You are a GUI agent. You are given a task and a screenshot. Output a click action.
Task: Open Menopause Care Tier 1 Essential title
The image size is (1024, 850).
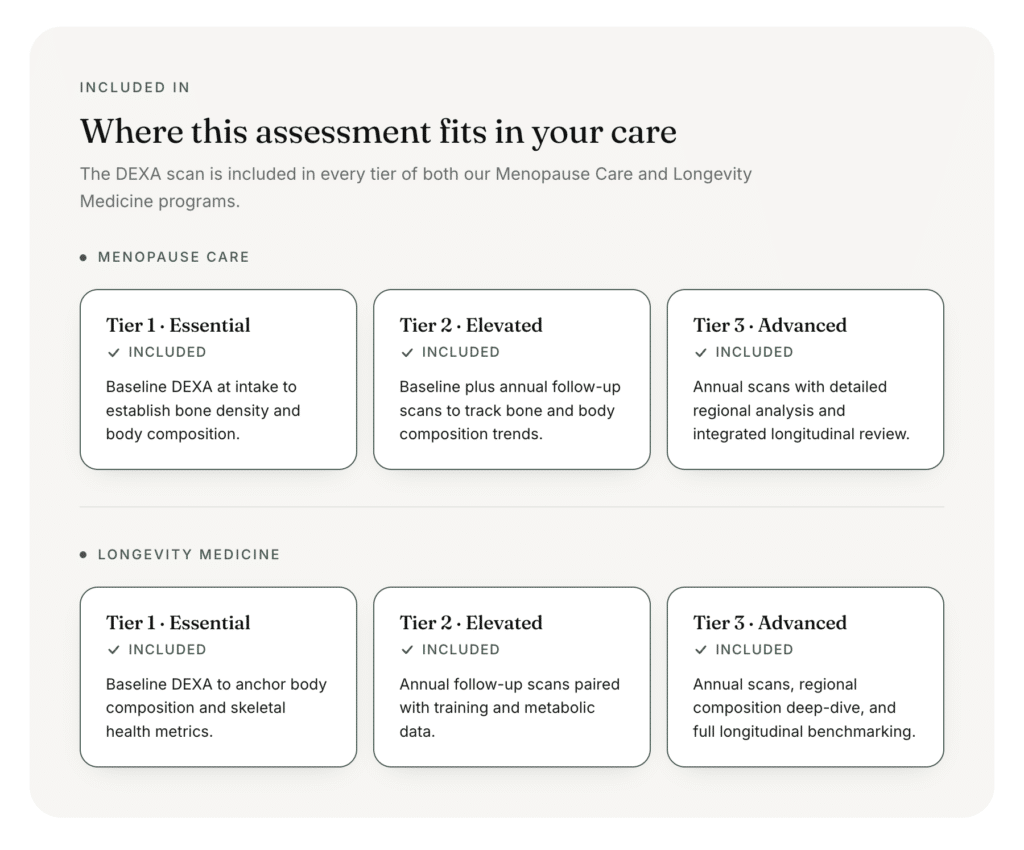pos(178,325)
